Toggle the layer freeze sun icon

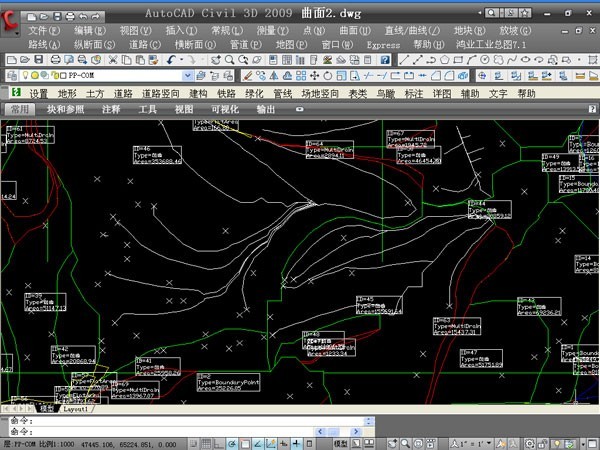point(33,76)
